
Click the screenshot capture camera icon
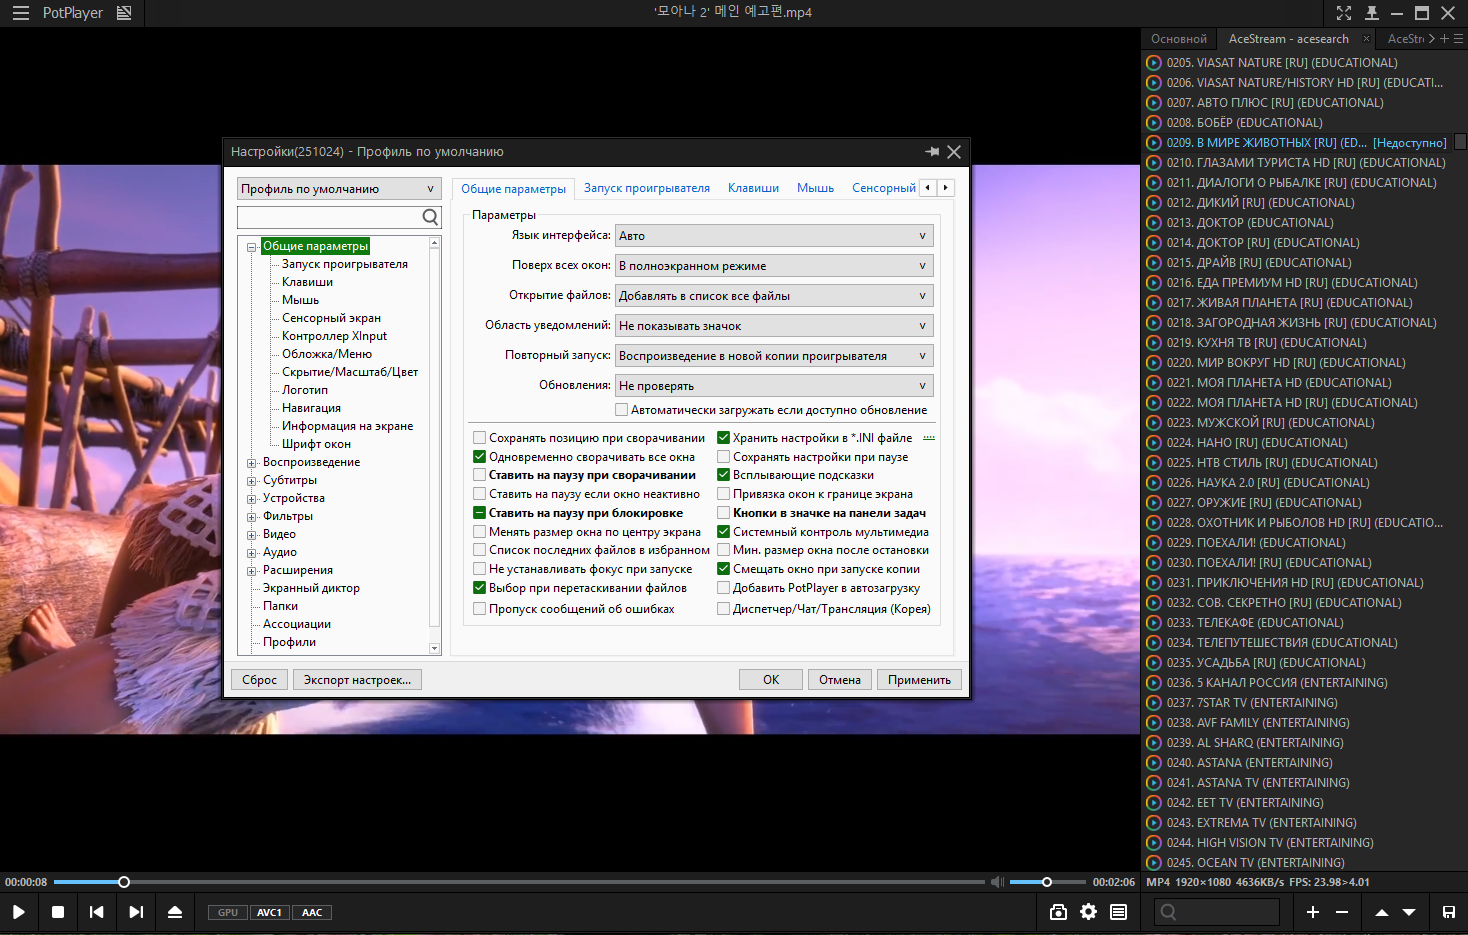(1058, 912)
